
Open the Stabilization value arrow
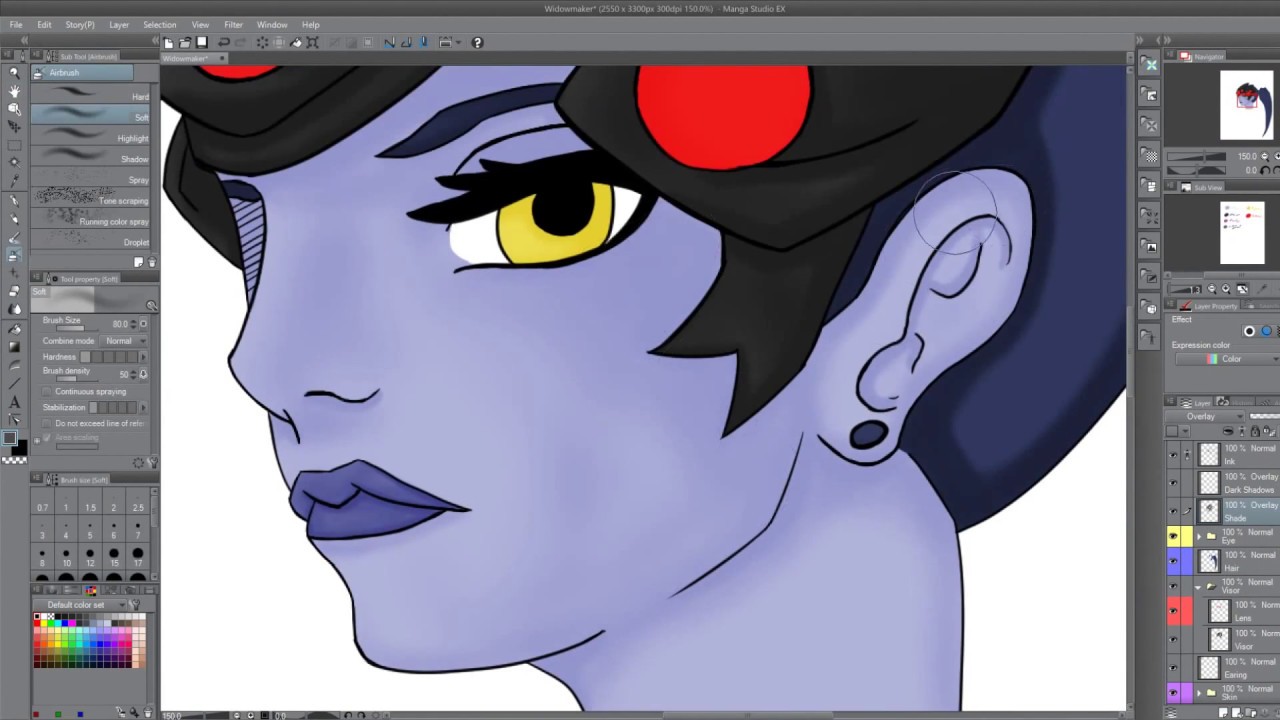(x=143, y=408)
